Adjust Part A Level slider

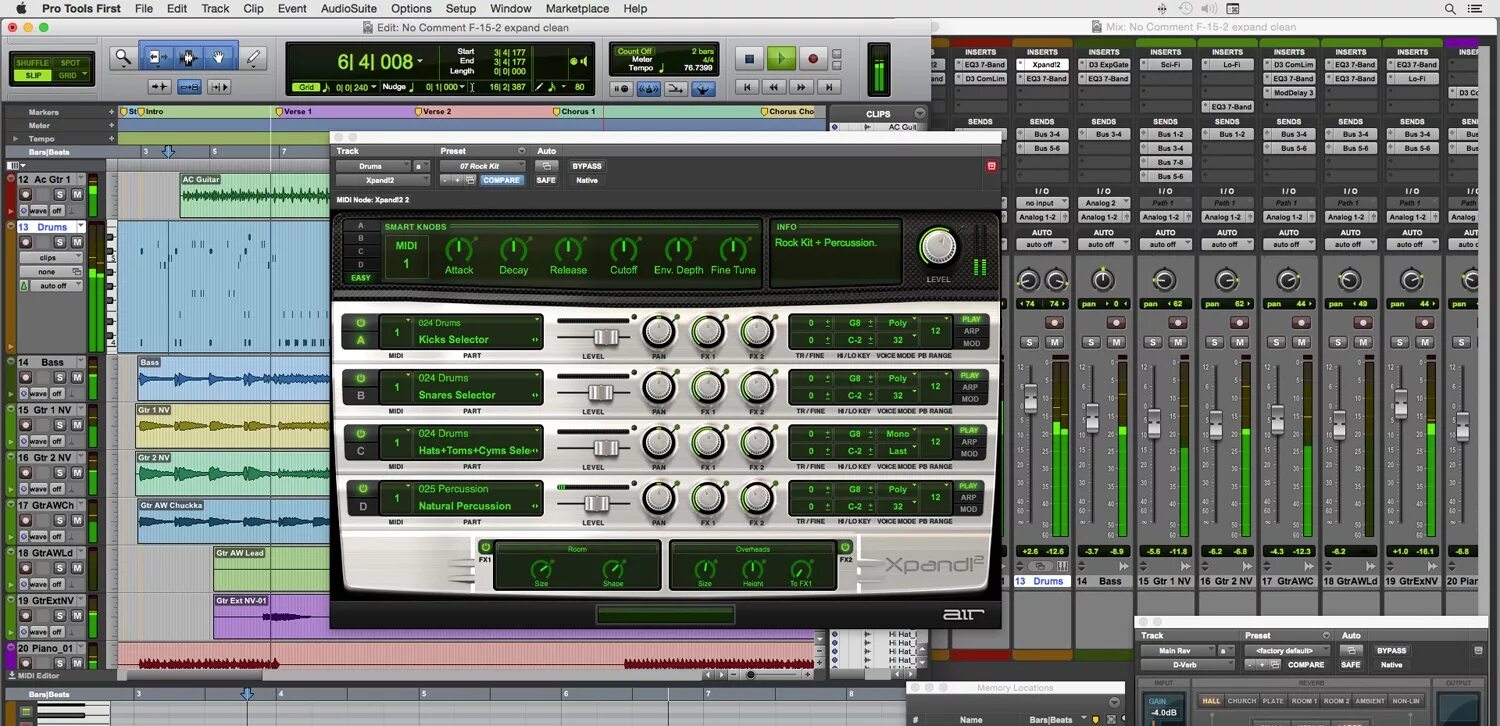(605, 336)
